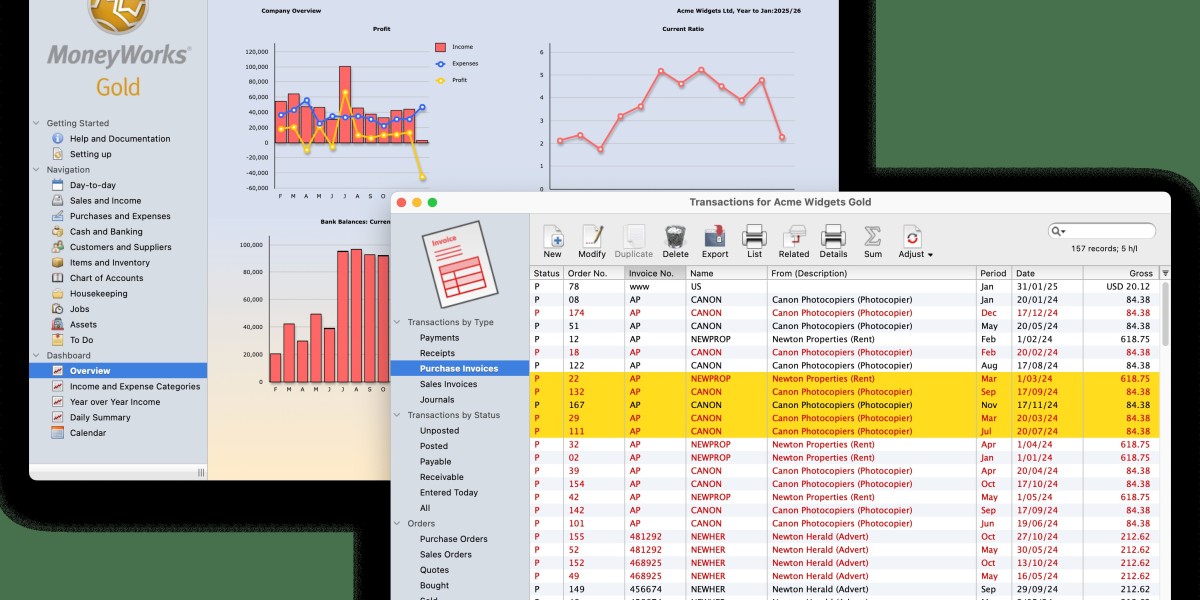Create a New transaction via toolbar
Viewport: 1200px width, 600px height.
553,241
